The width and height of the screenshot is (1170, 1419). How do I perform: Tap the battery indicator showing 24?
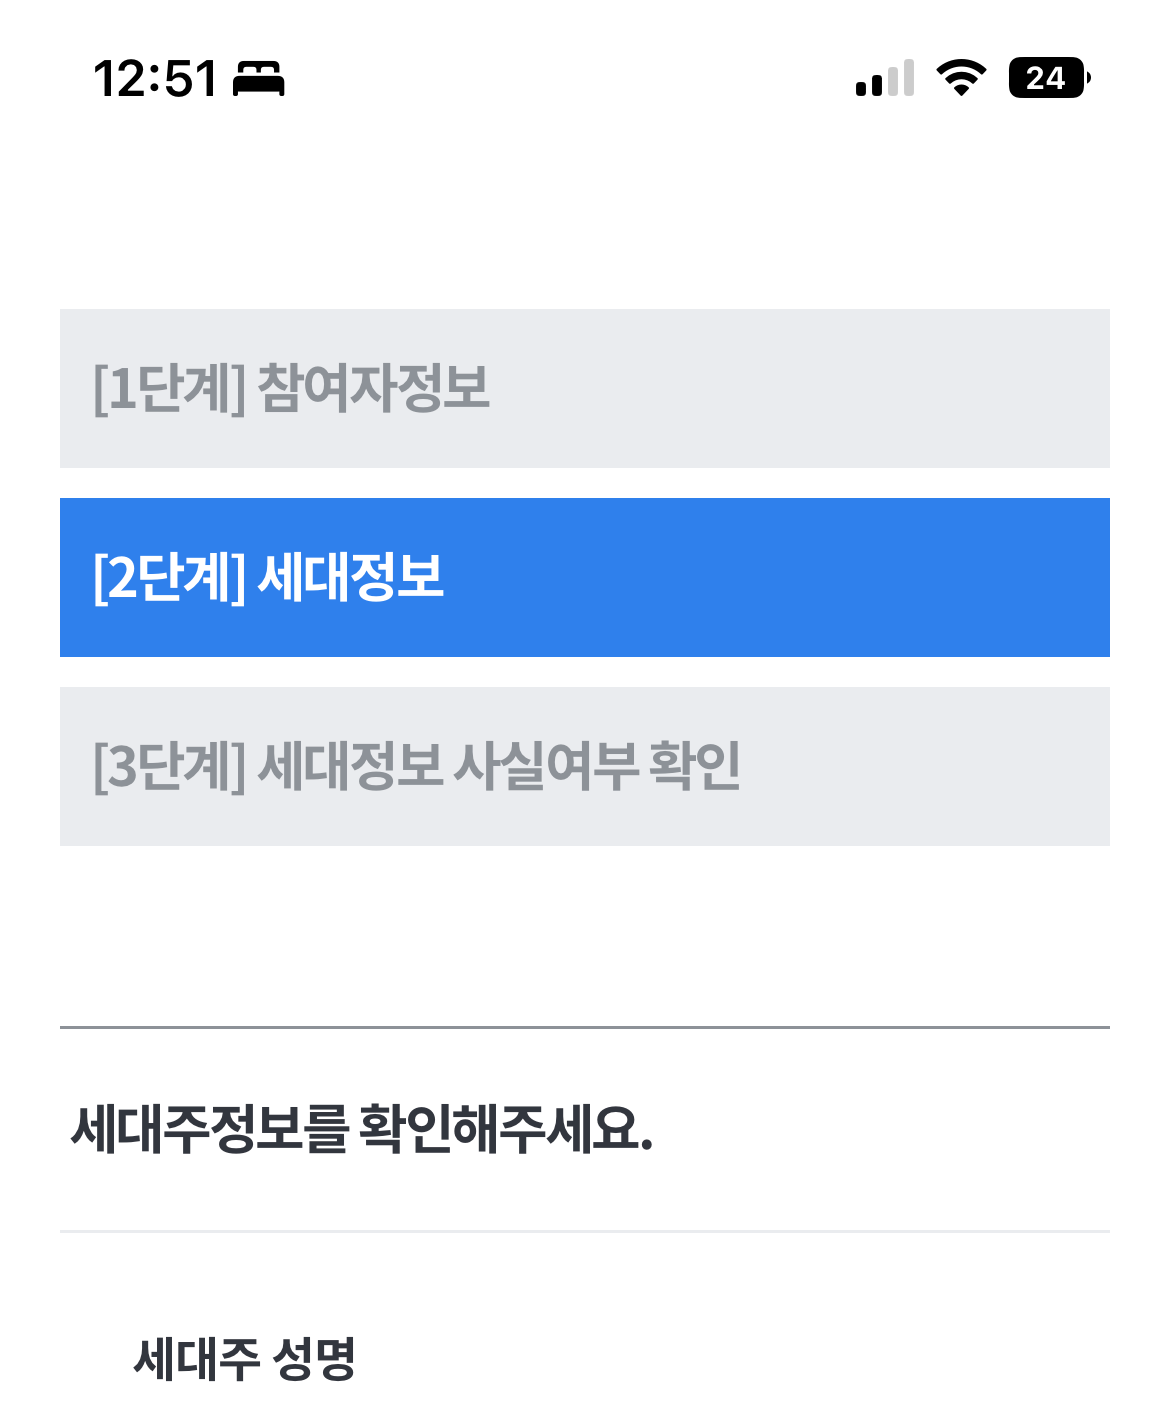1046,78
